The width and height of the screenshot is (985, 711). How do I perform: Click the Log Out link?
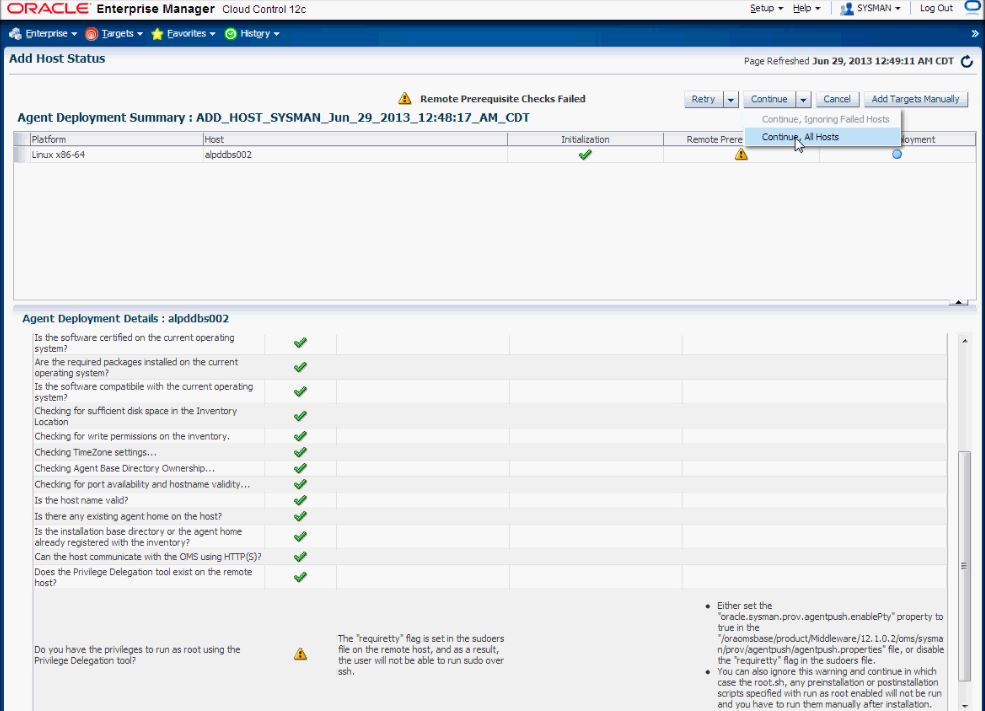coord(936,8)
